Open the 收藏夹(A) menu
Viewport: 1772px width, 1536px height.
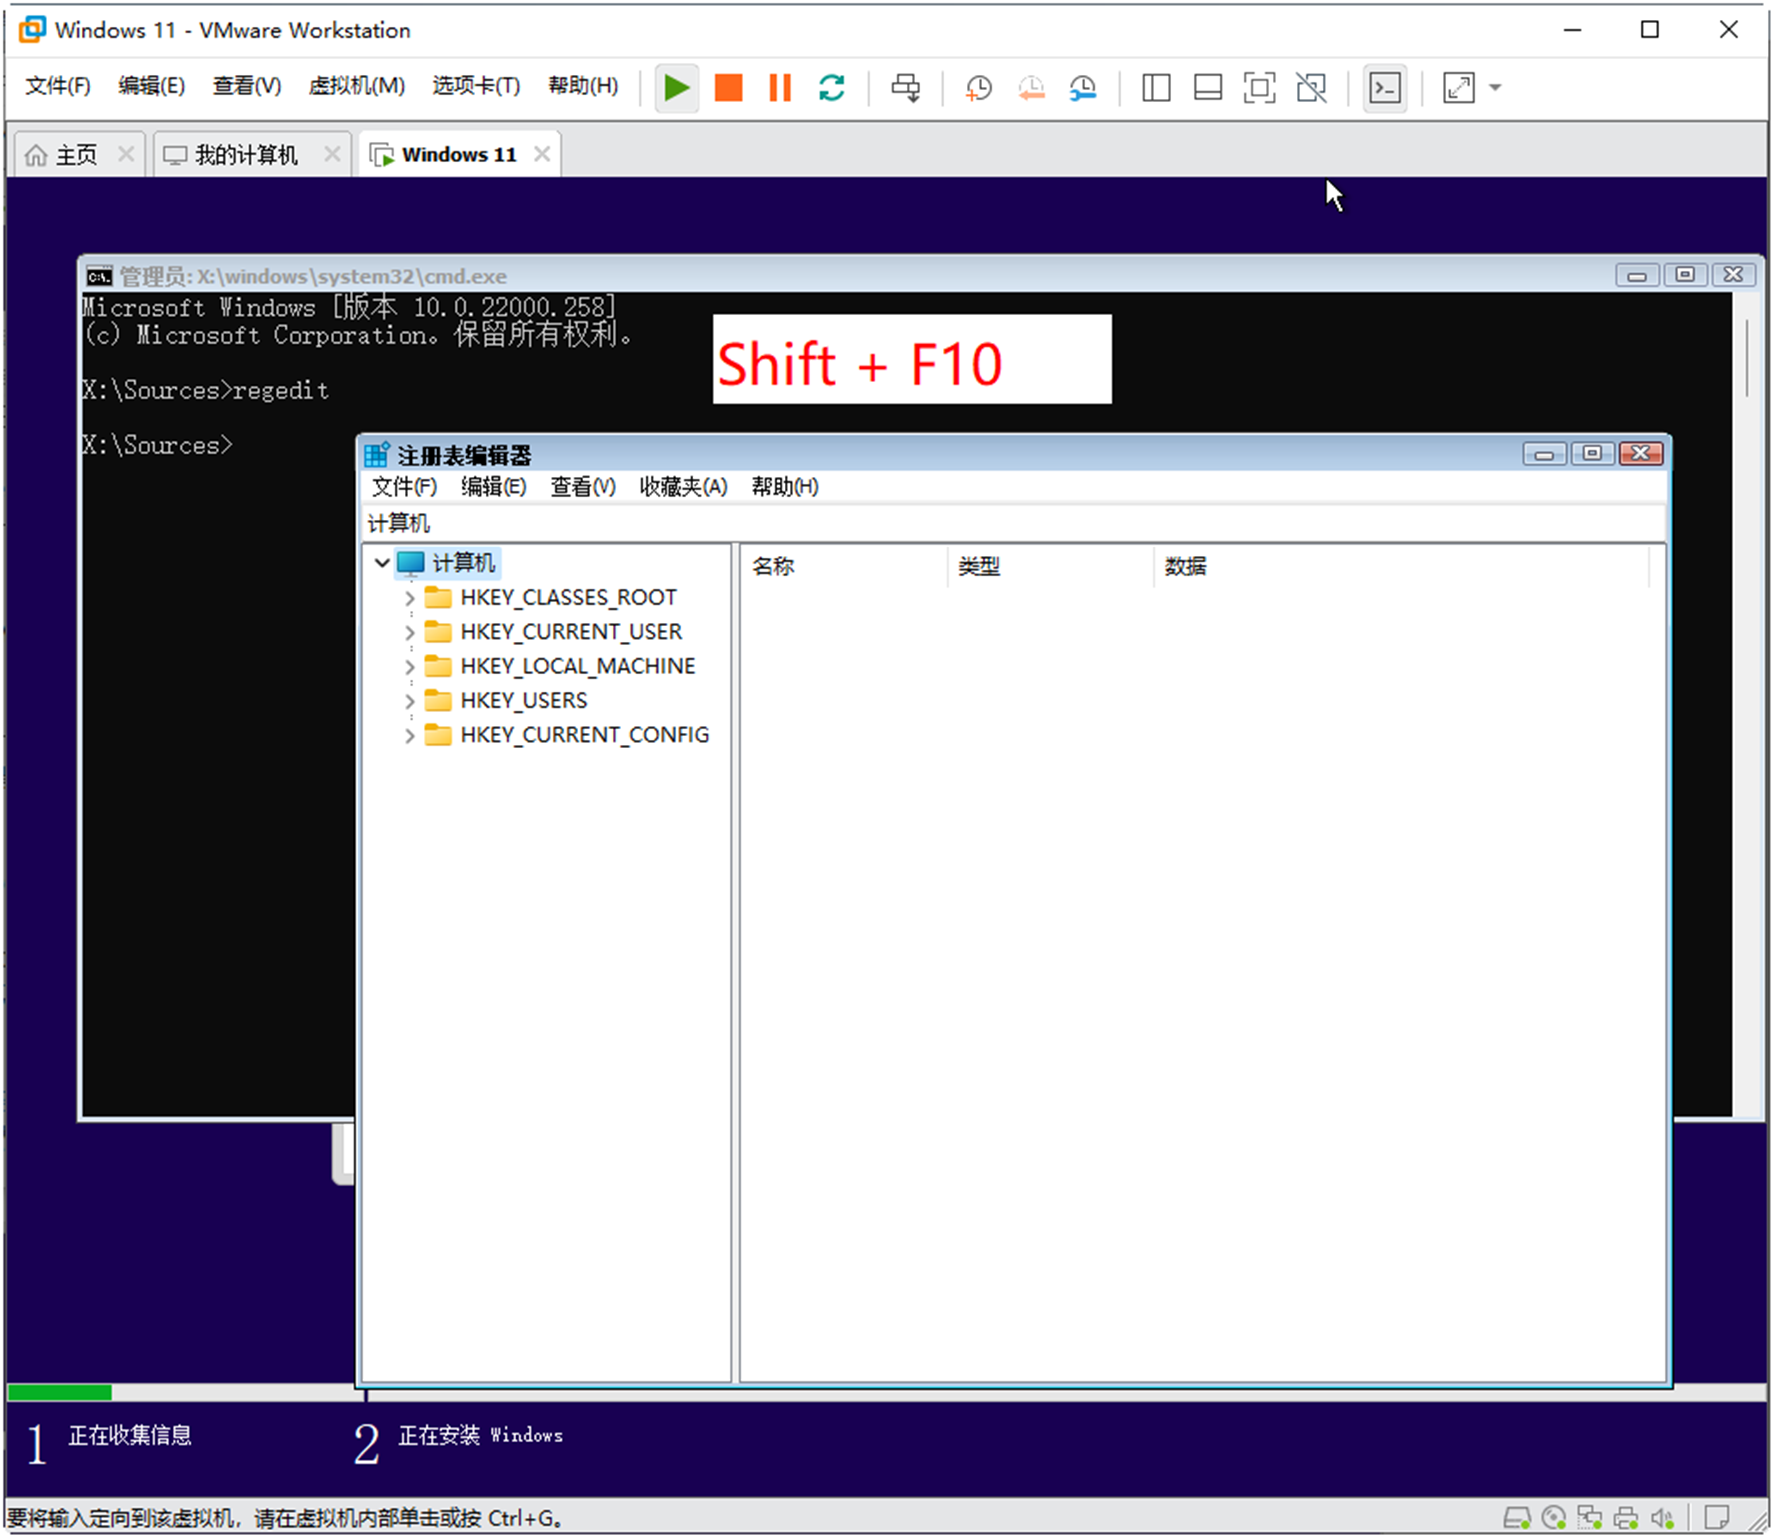point(683,487)
